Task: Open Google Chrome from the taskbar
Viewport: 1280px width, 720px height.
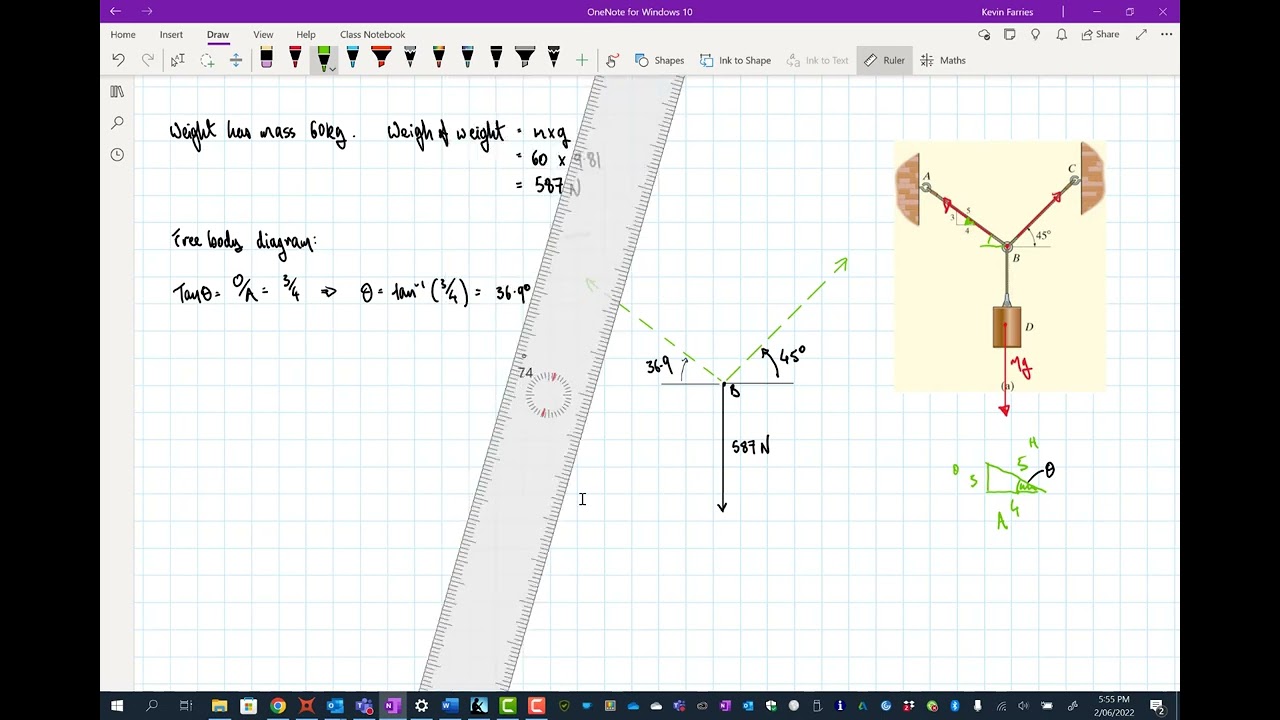Action: (x=277, y=706)
